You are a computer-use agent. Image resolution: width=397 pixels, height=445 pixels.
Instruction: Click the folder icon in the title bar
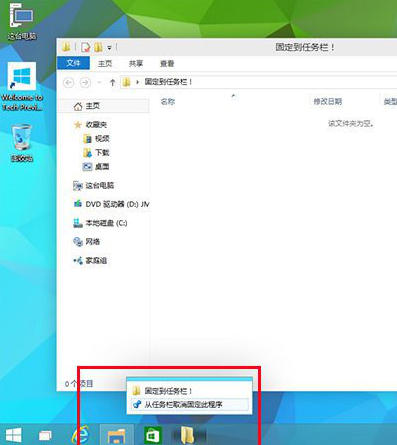pyautogui.click(x=66, y=47)
